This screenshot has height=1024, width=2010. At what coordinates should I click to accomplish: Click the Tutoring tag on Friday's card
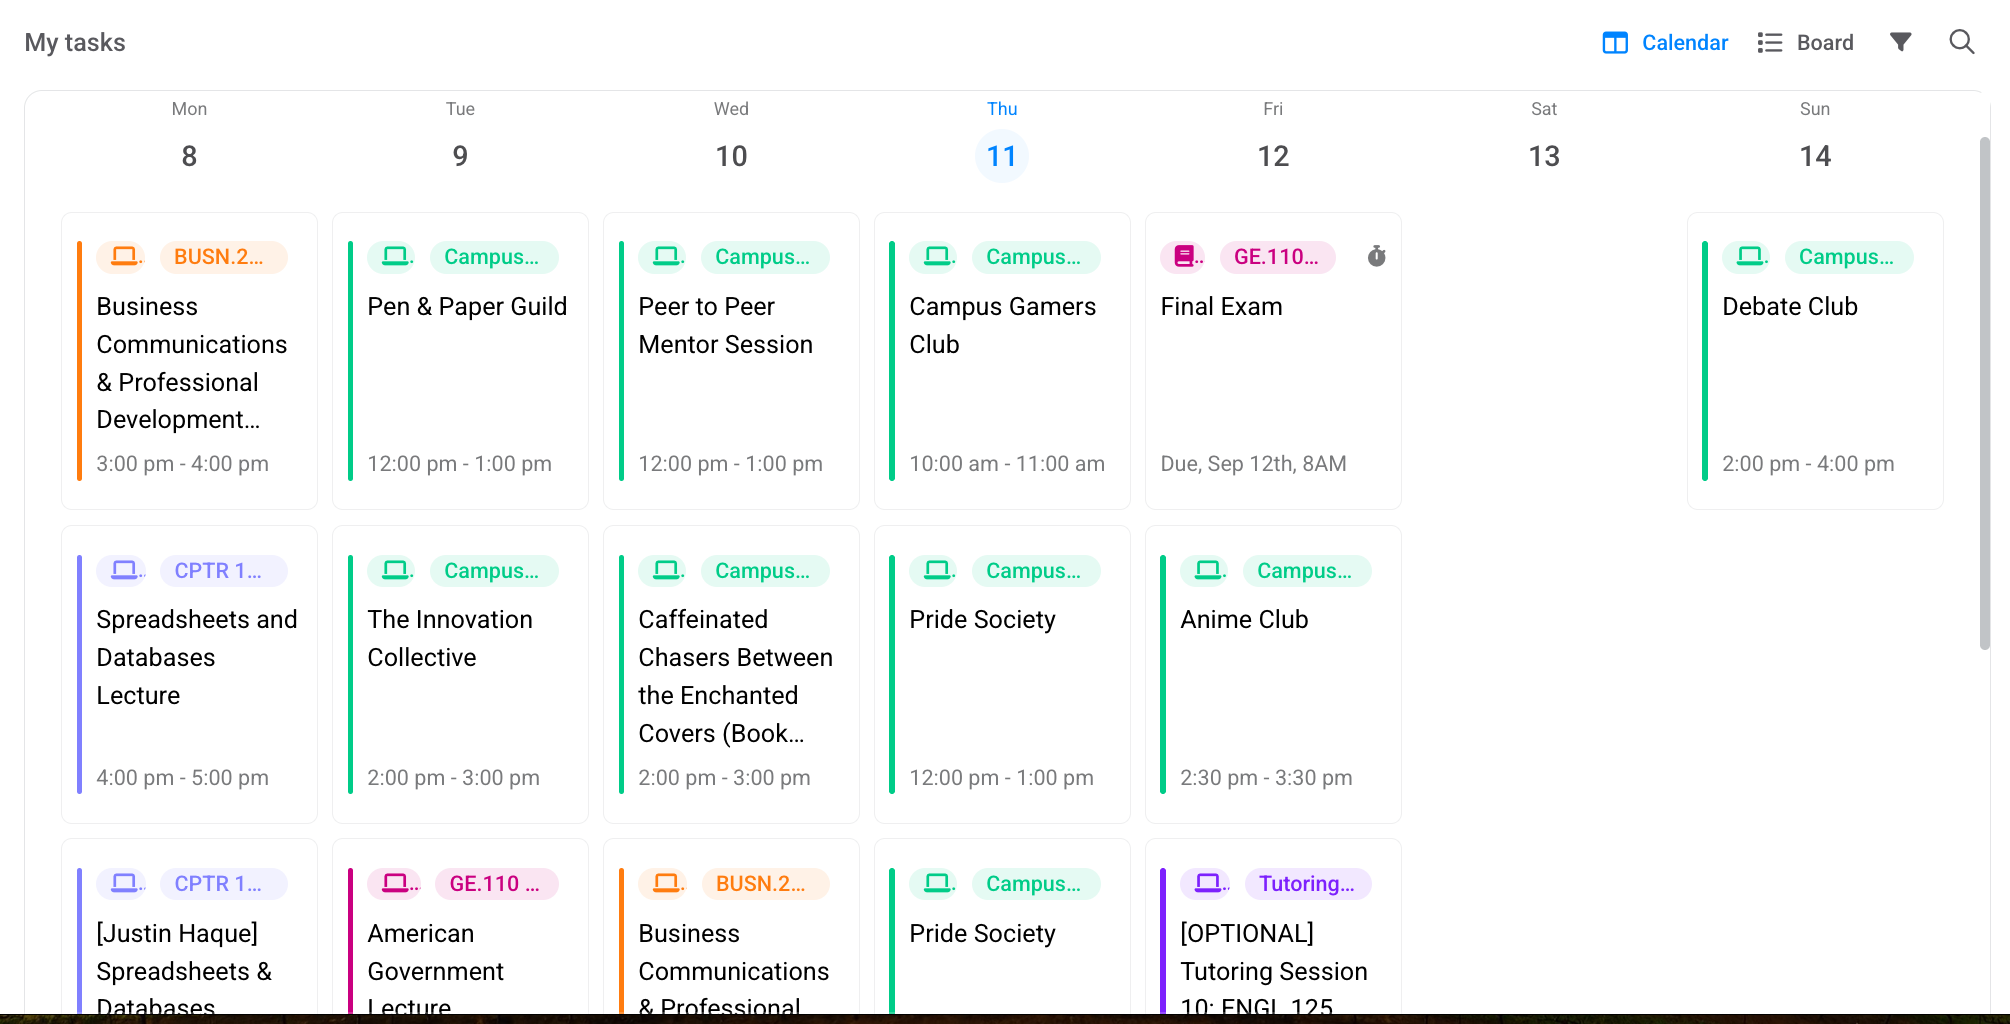(1306, 883)
